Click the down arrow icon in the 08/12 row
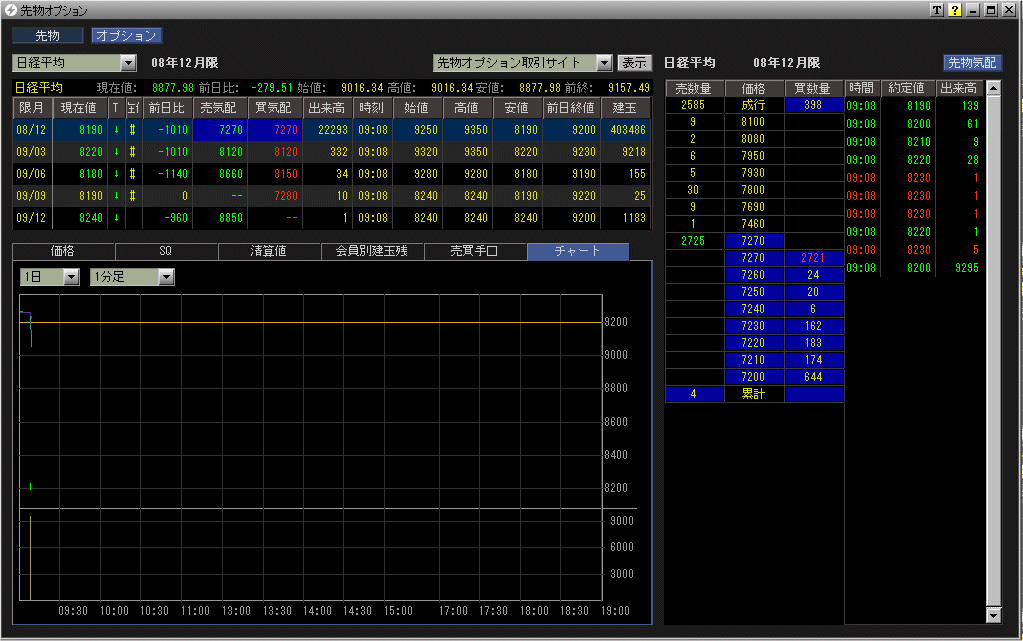Viewport: 1023px width, 641px height. (116, 129)
